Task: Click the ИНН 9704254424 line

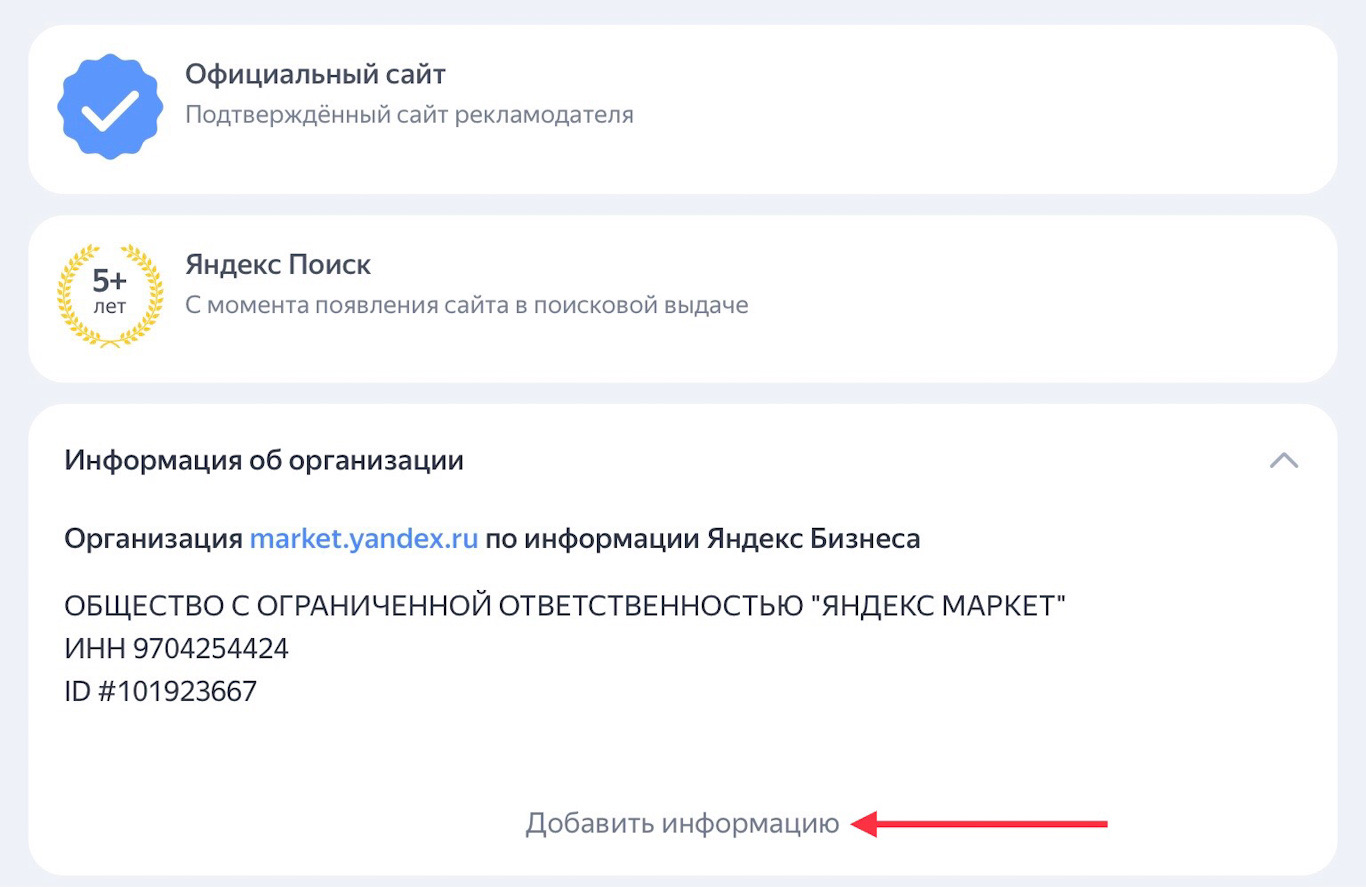Action: click(176, 649)
